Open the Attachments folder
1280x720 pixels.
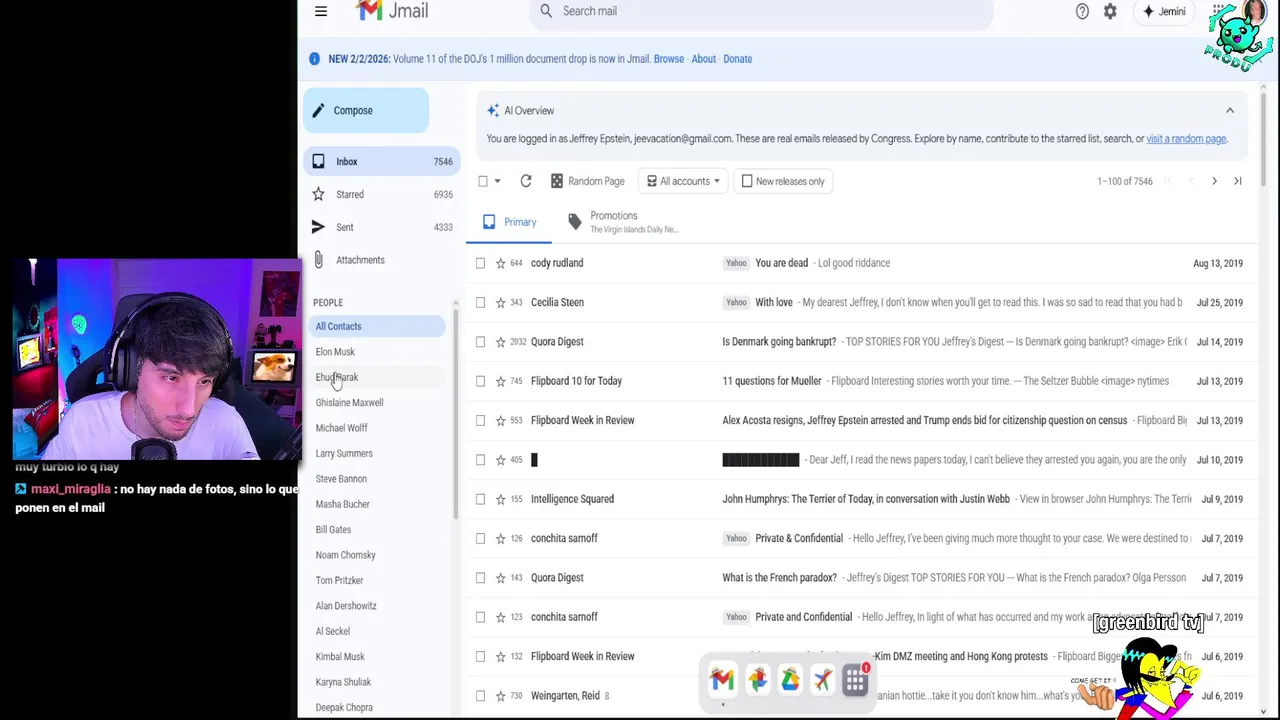[382, 260]
